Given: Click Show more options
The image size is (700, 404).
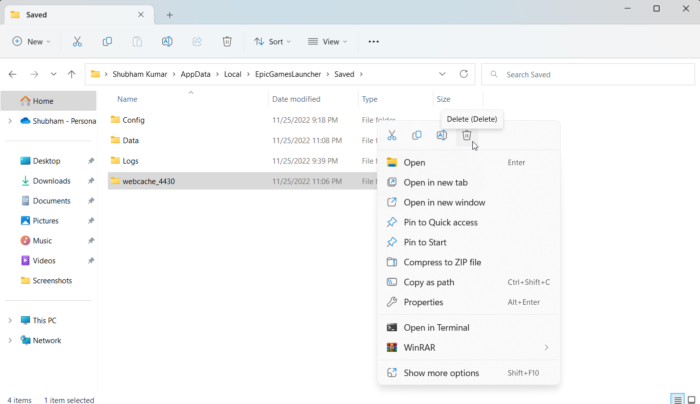Looking at the screenshot, I should coord(468,373).
